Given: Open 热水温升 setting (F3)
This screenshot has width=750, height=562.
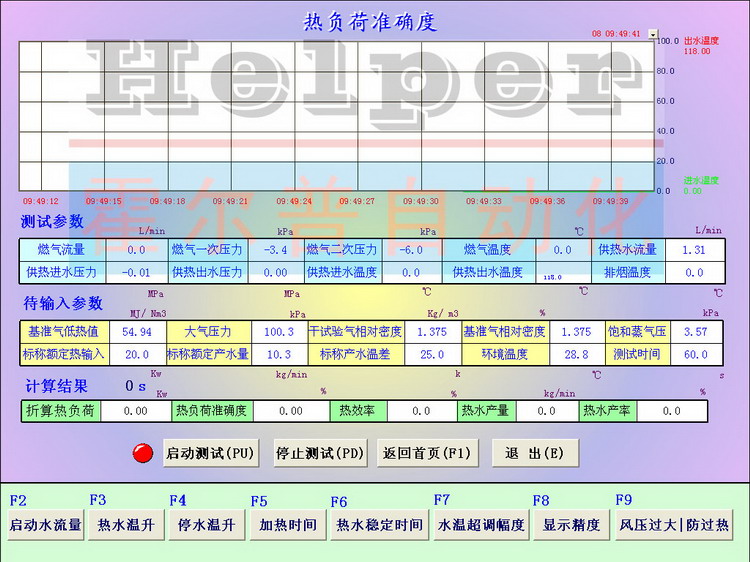Looking at the screenshot, I should (x=126, y=525).
